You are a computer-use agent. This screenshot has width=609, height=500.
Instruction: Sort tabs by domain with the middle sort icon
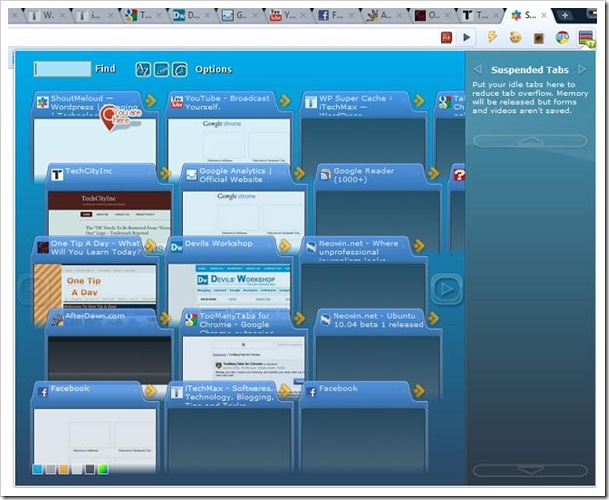(161, 70)
